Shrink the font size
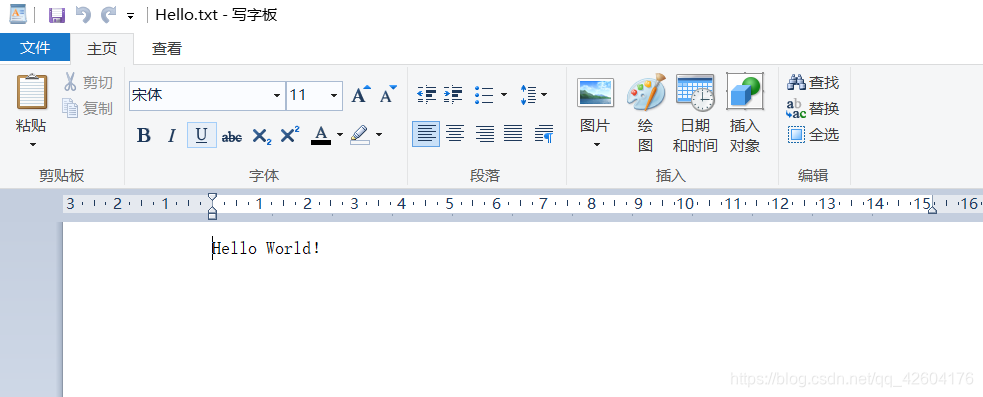 pyautogui.click(x=388, y=95)
